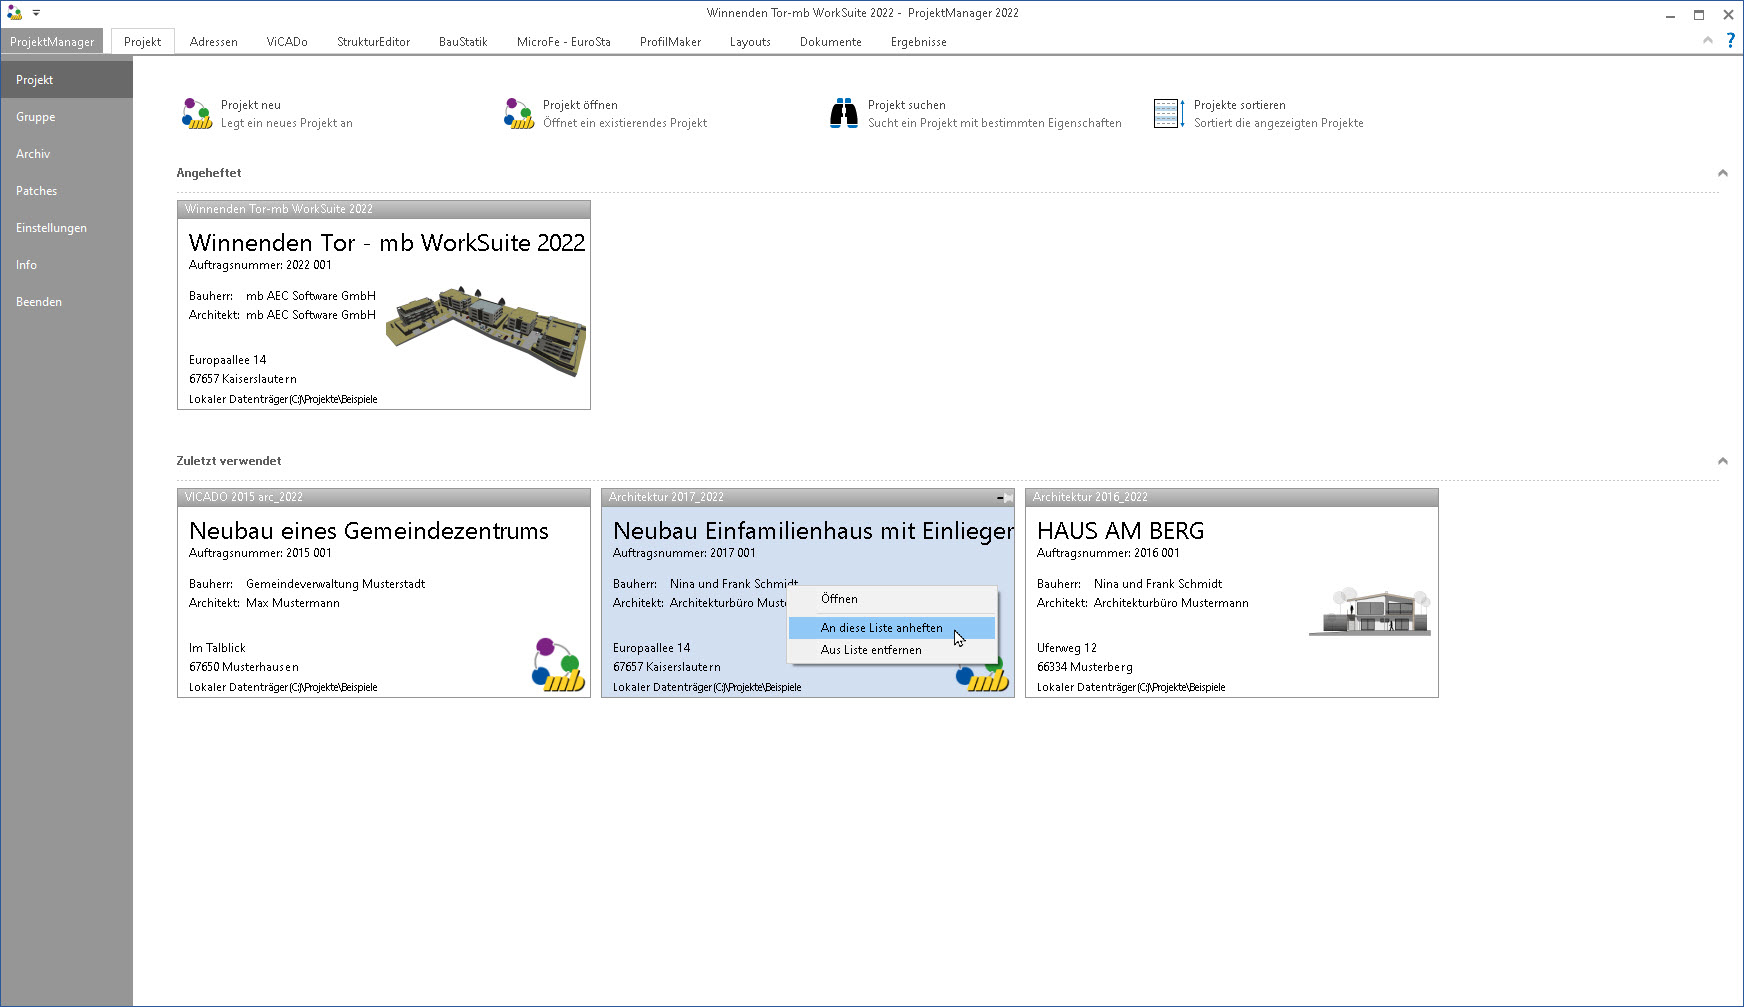1744x1007 pixels.
Task: Open Patches in the left sidebar
Action: (66, 191)
